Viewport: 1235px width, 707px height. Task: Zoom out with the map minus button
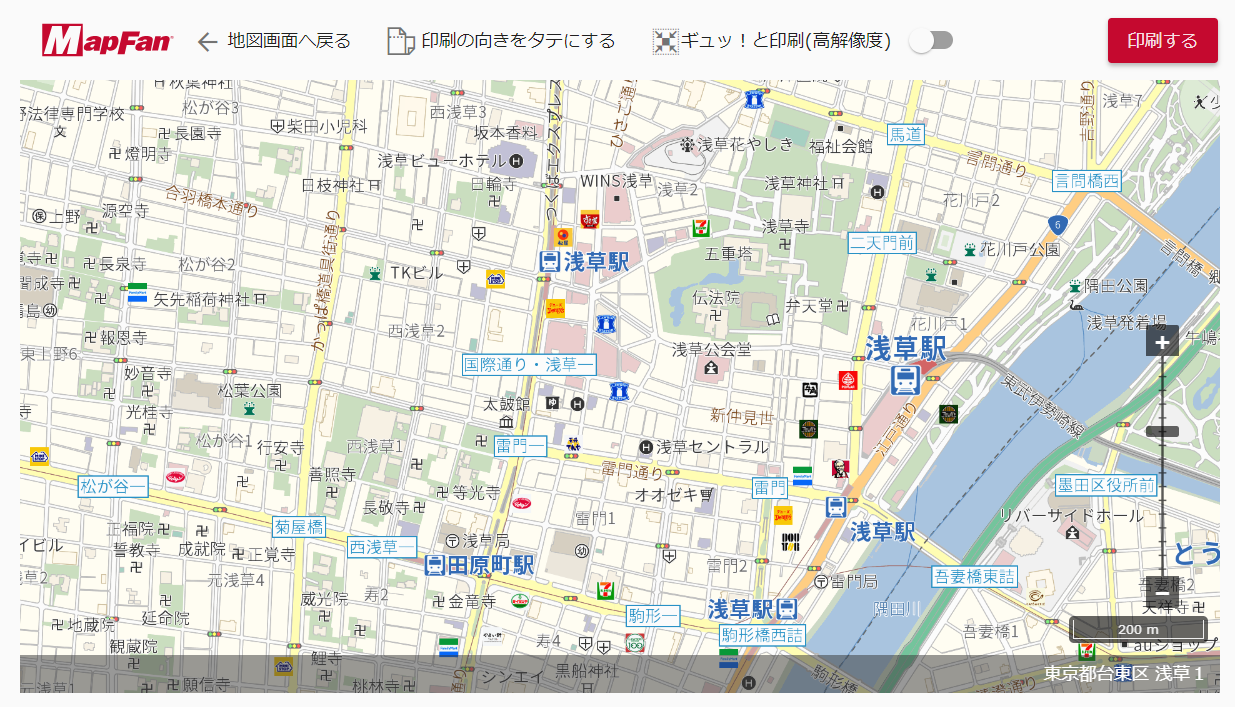(1162, 592)
